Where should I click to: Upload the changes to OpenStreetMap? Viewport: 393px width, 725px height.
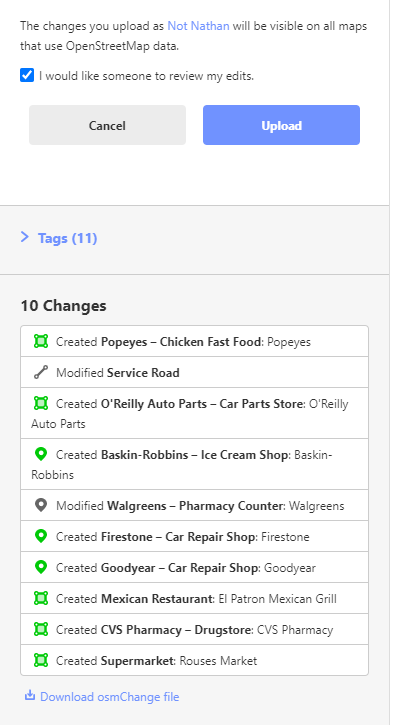pyautogui.click(x=281, y=125)
